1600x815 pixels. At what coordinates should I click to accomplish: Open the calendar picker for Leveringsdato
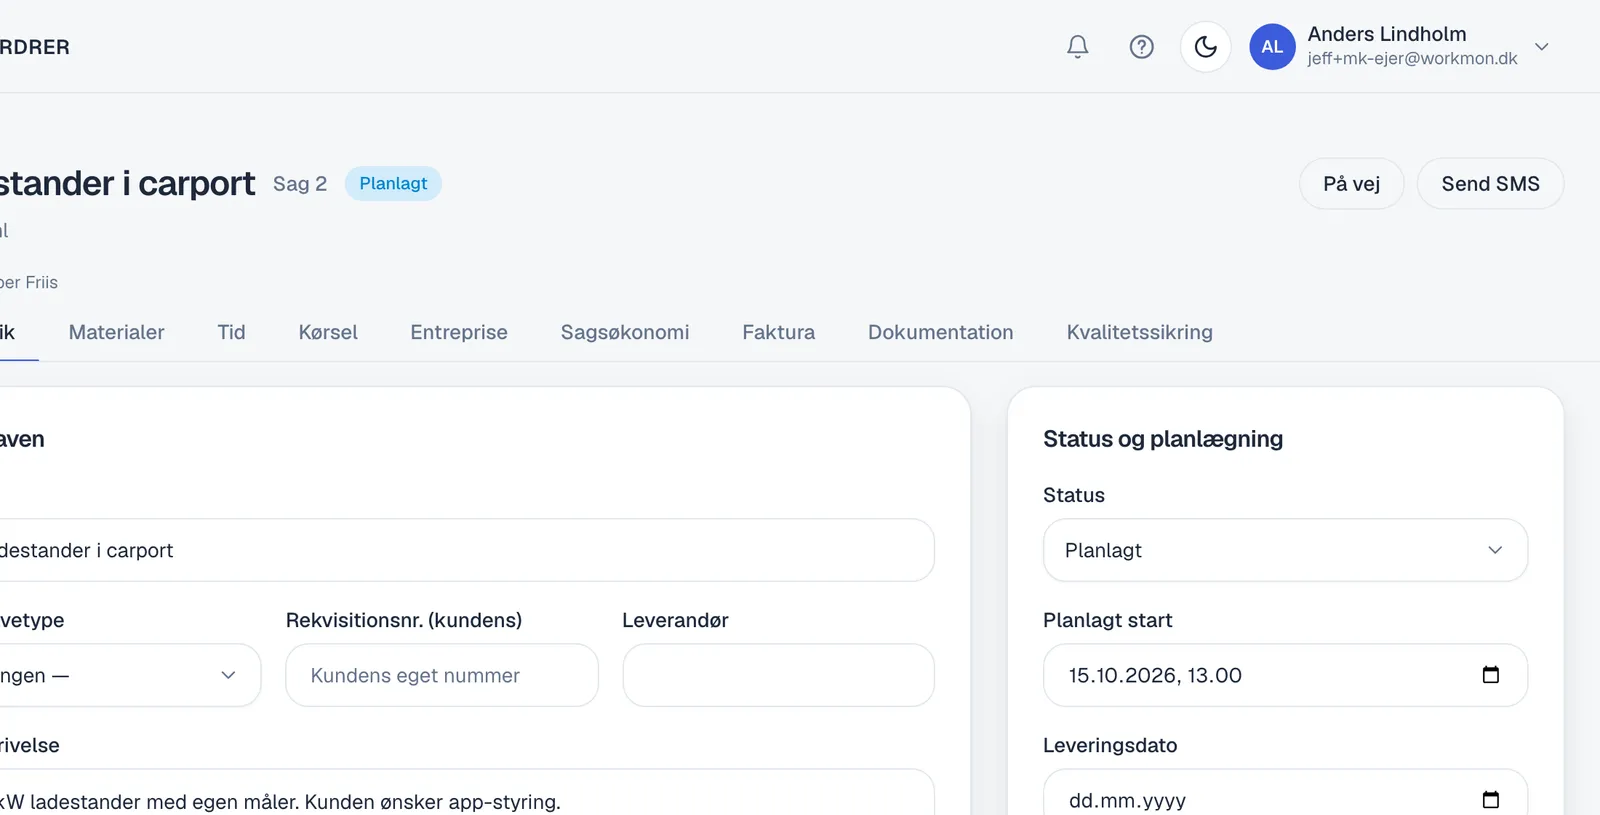tap(1490, 800)
